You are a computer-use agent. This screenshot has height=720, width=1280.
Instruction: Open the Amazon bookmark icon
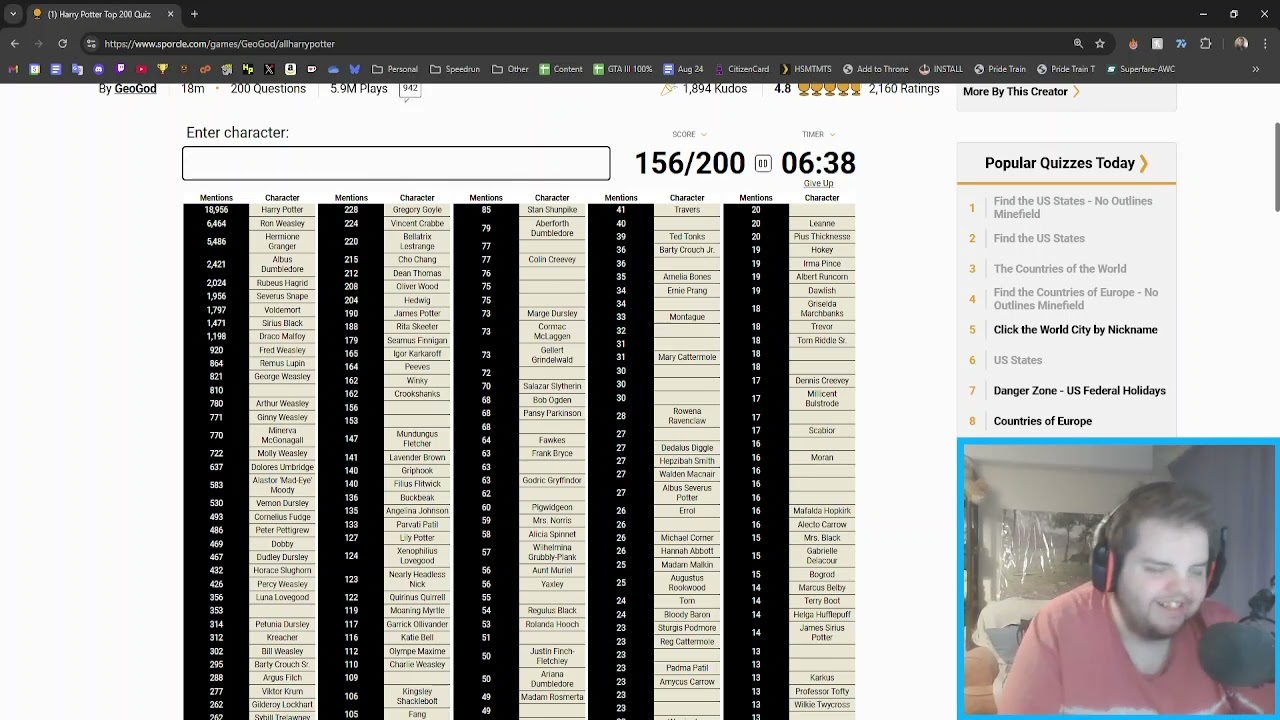290,69
